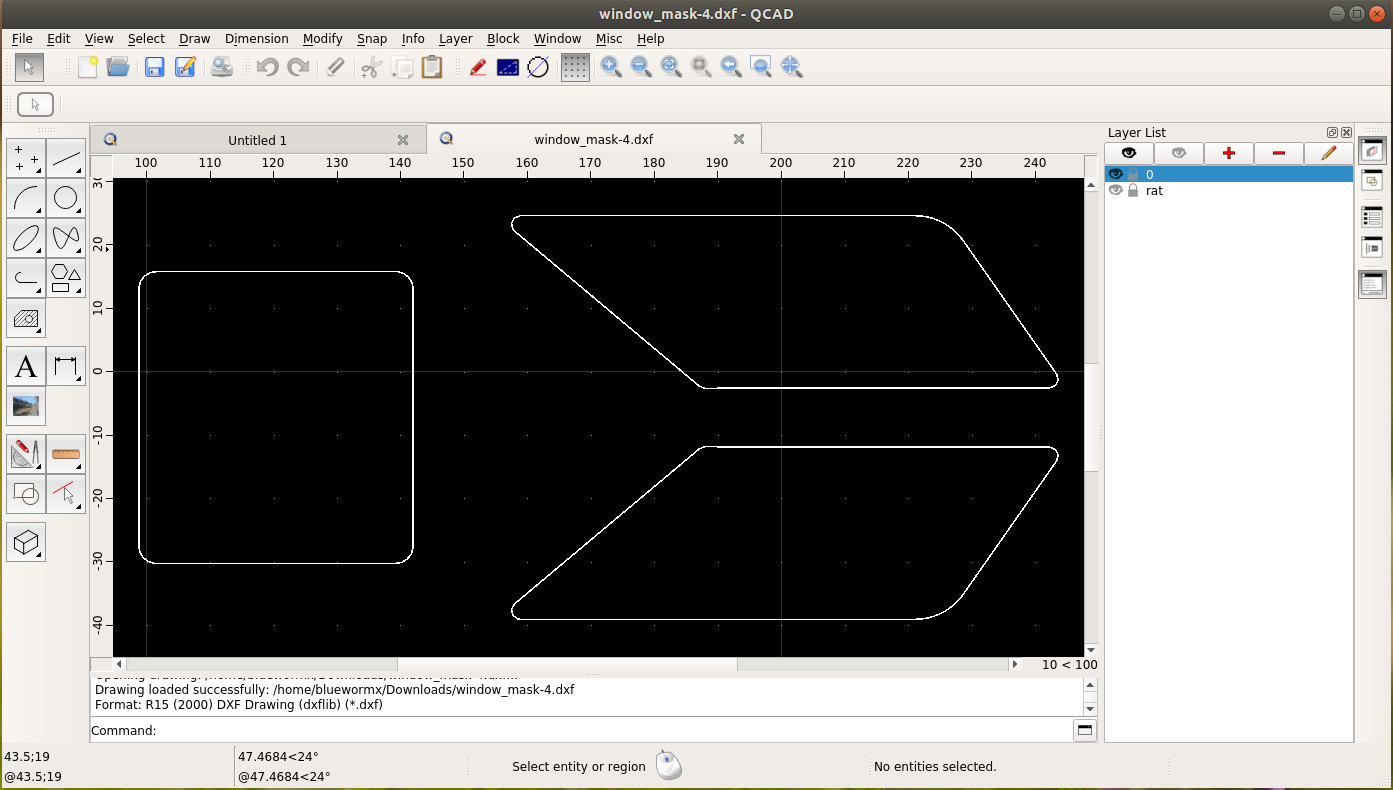This screenshot has height=790, width=1393.
Task: Open the Hatch tool
Action: 26,318
